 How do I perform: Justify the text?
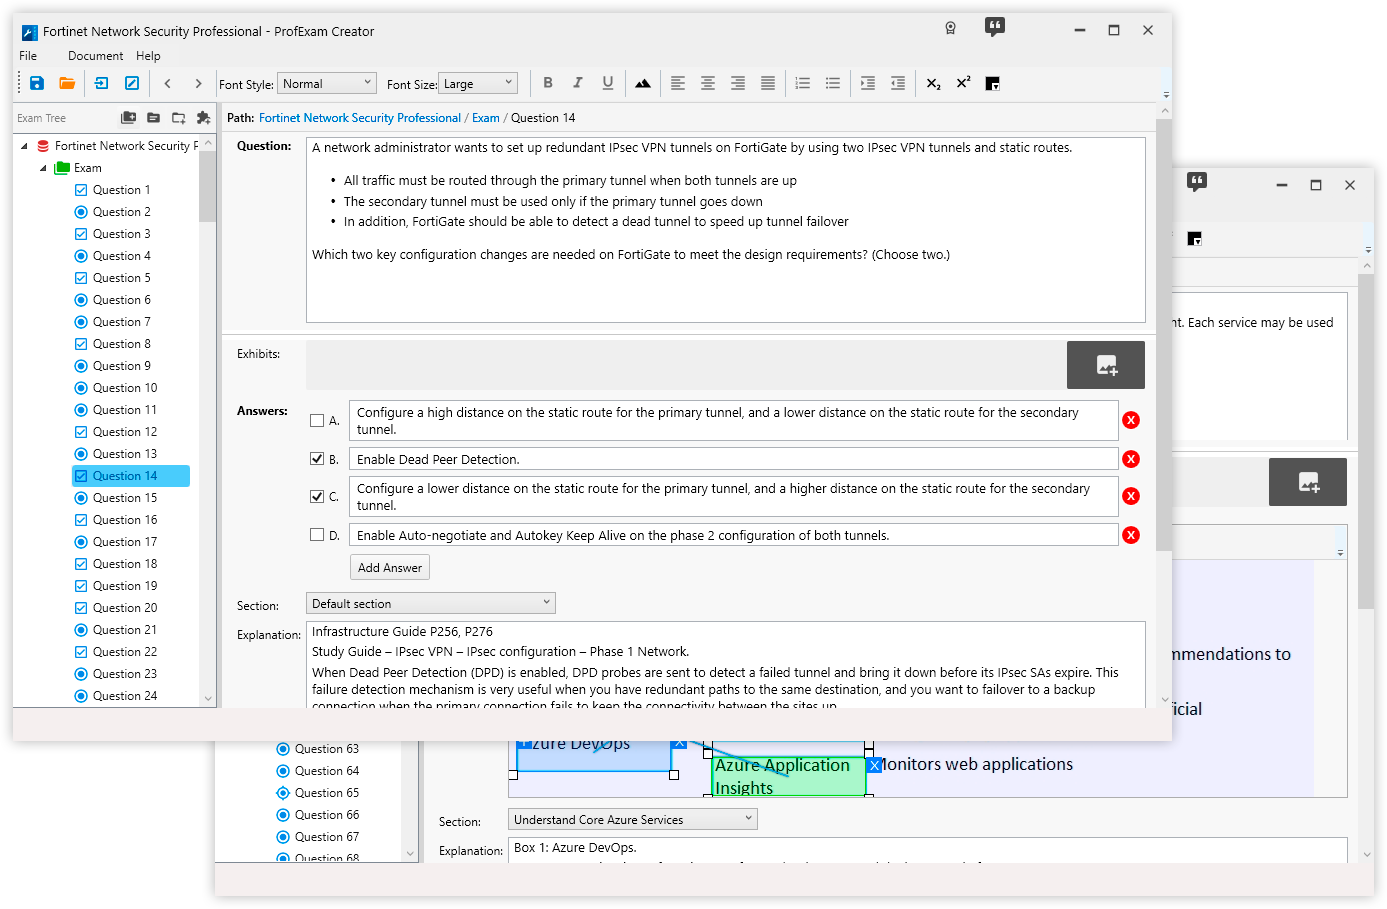click(768, 83)
